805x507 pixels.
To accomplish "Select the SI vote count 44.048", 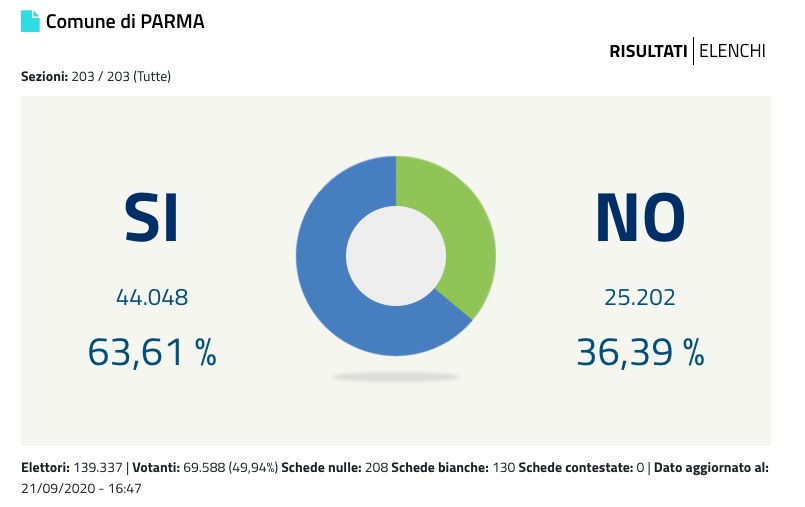I will pos(152,297).
